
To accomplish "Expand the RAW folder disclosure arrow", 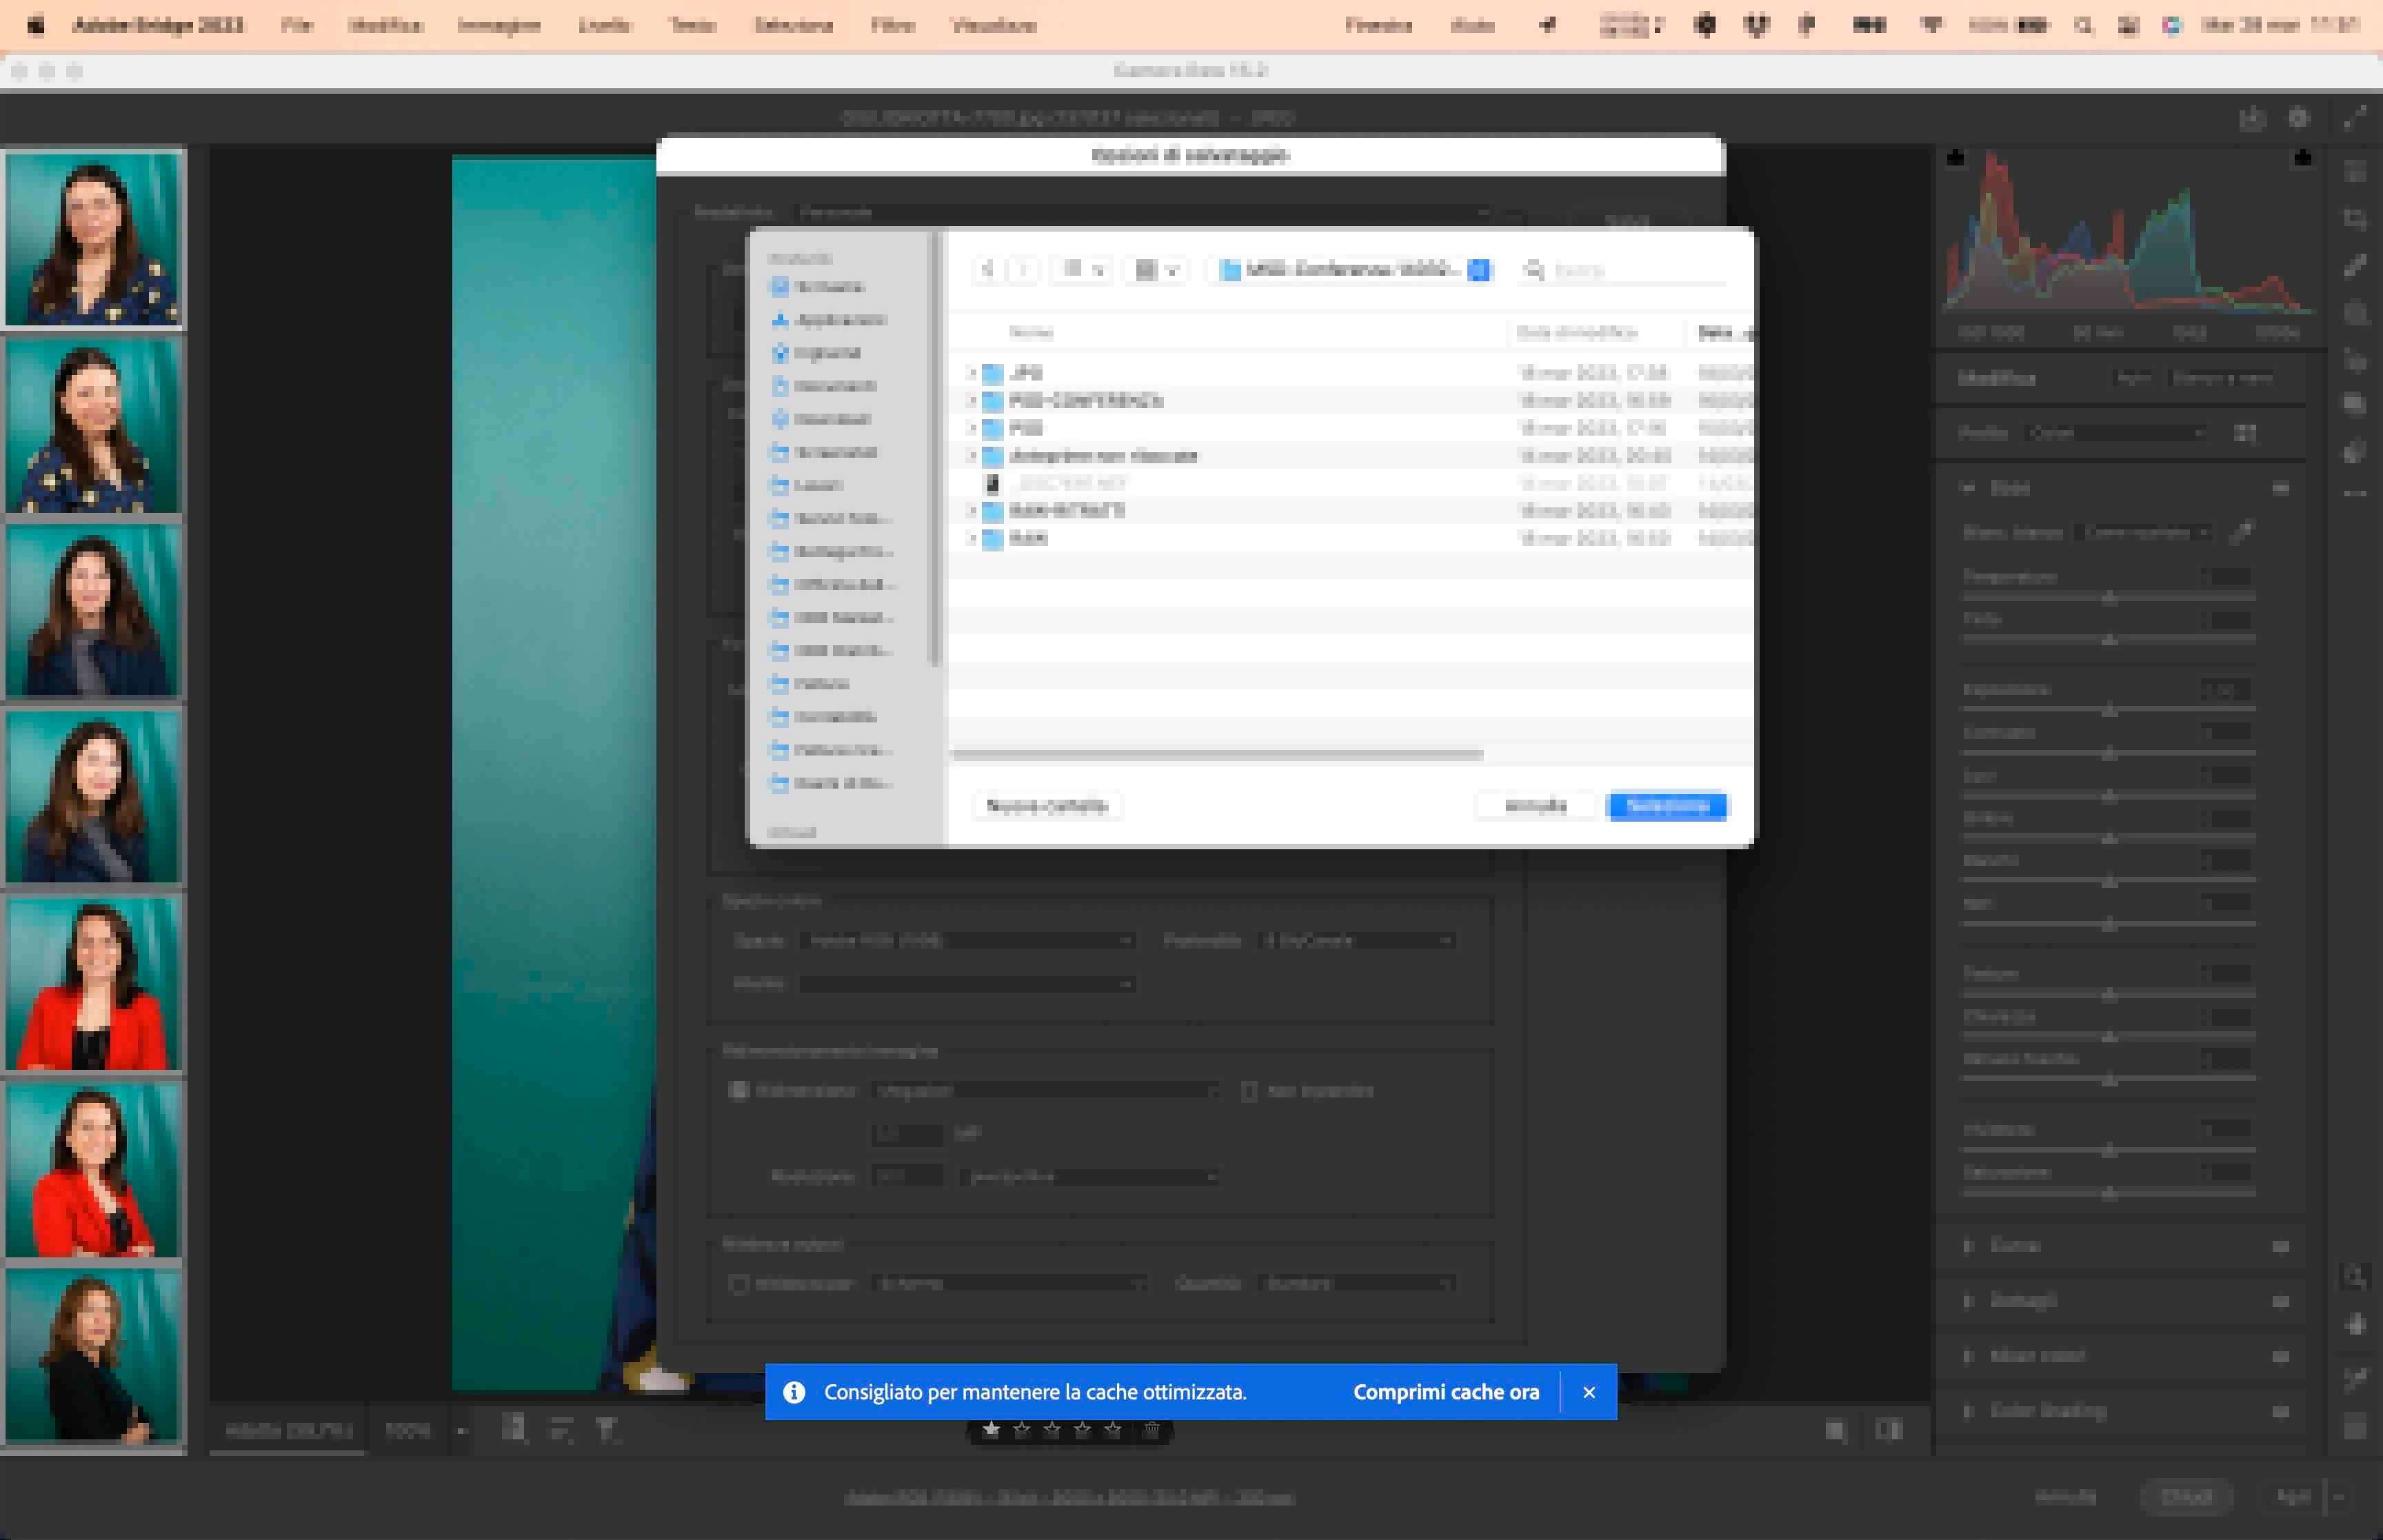I will [x=971, y=538].
